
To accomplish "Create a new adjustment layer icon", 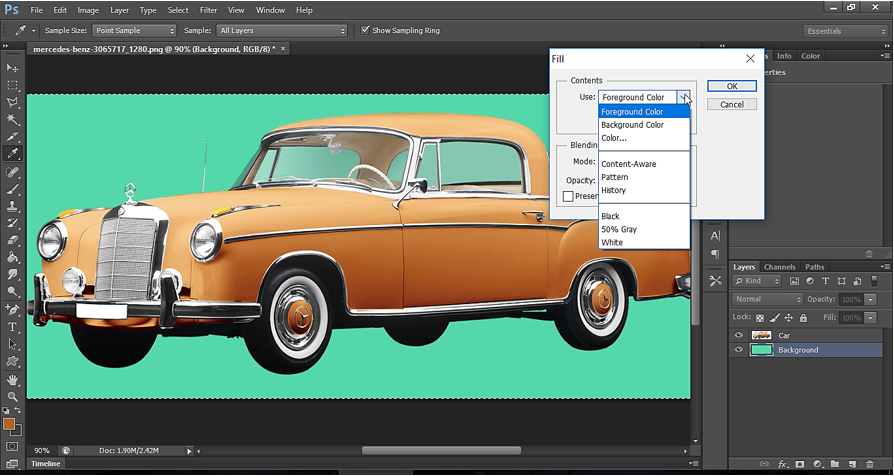I will pyautogui.click(x=817, y=465).
